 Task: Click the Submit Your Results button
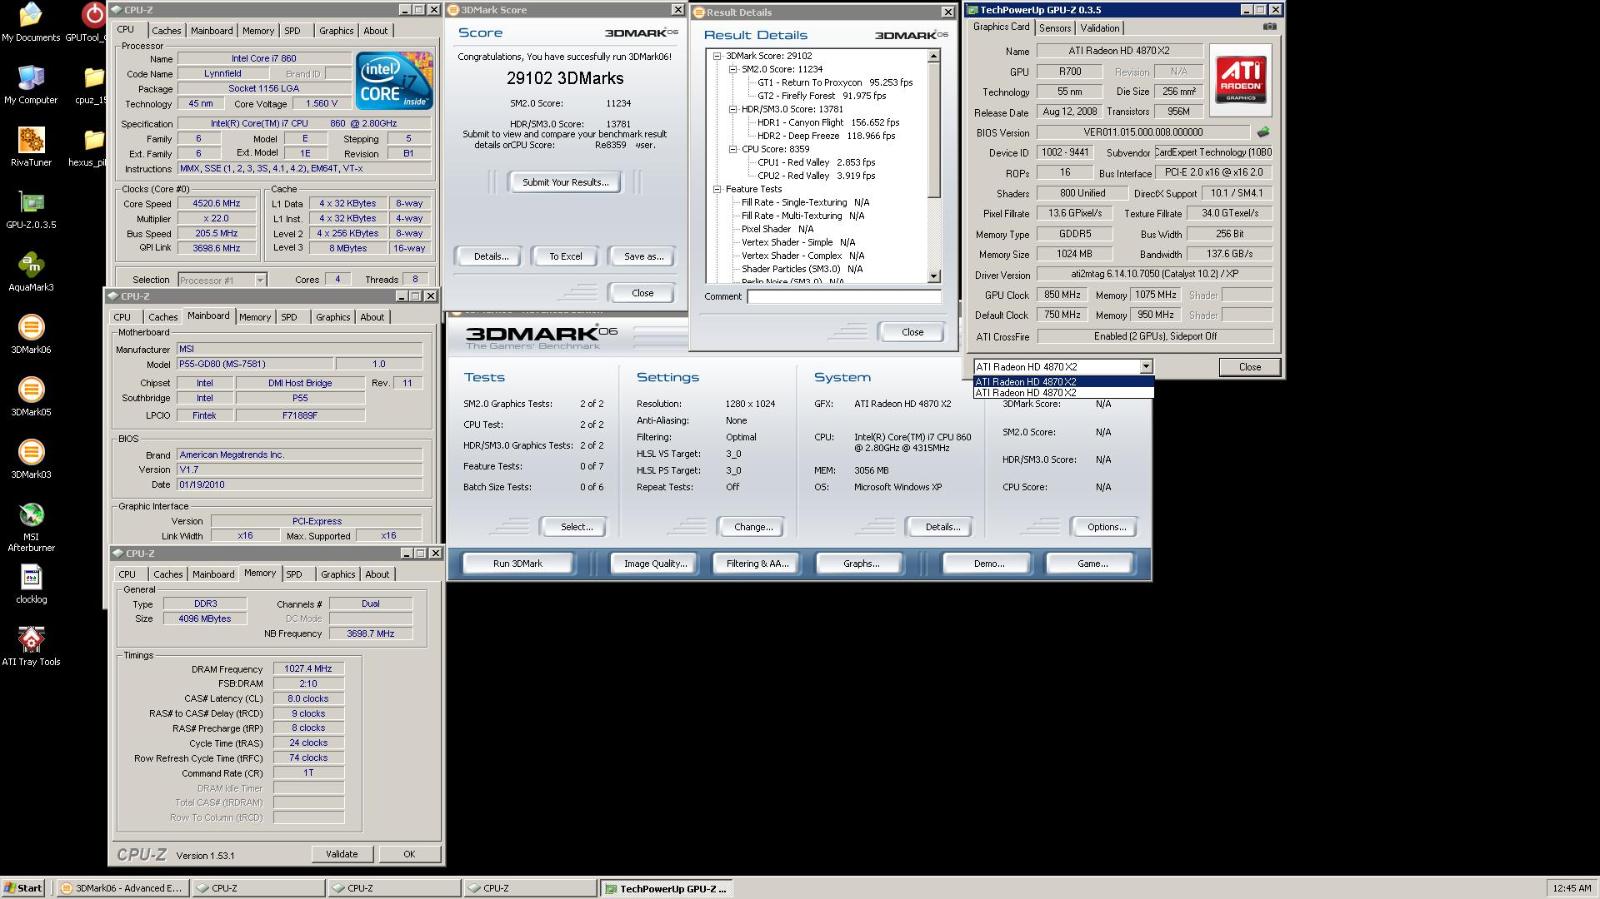coord(565,182)
